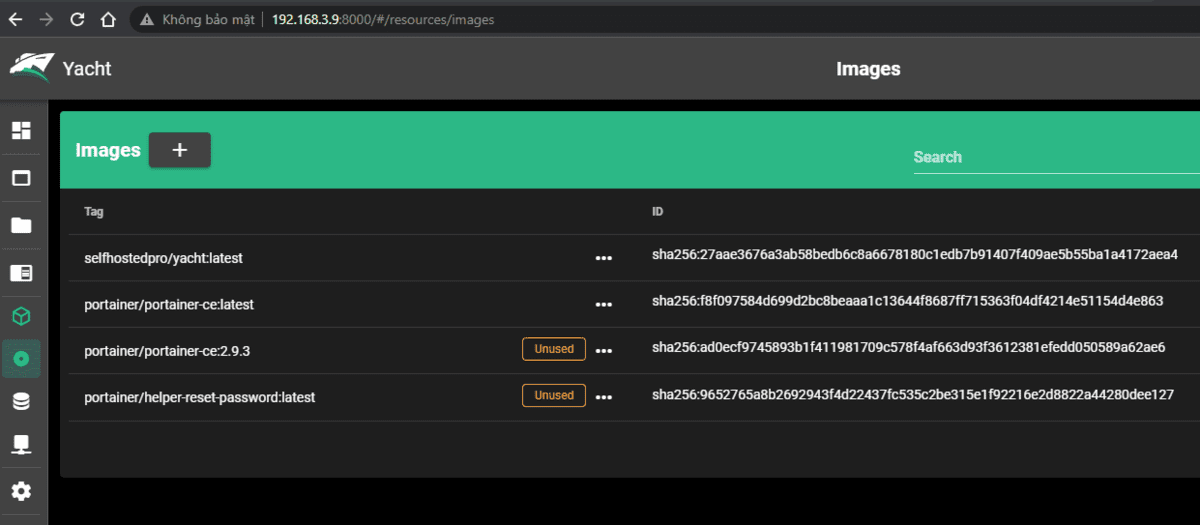Click the Unused badge on portainer-ce:2.9.3
1200x525 pixels.
554,349
